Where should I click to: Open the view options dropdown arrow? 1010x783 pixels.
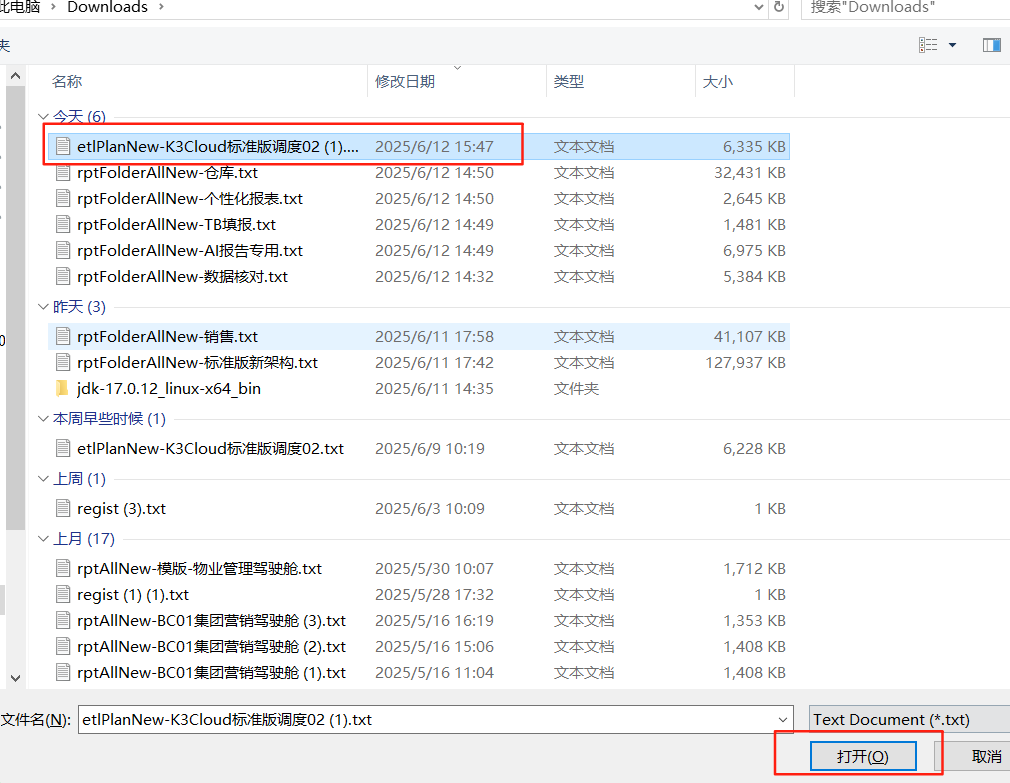952,45
